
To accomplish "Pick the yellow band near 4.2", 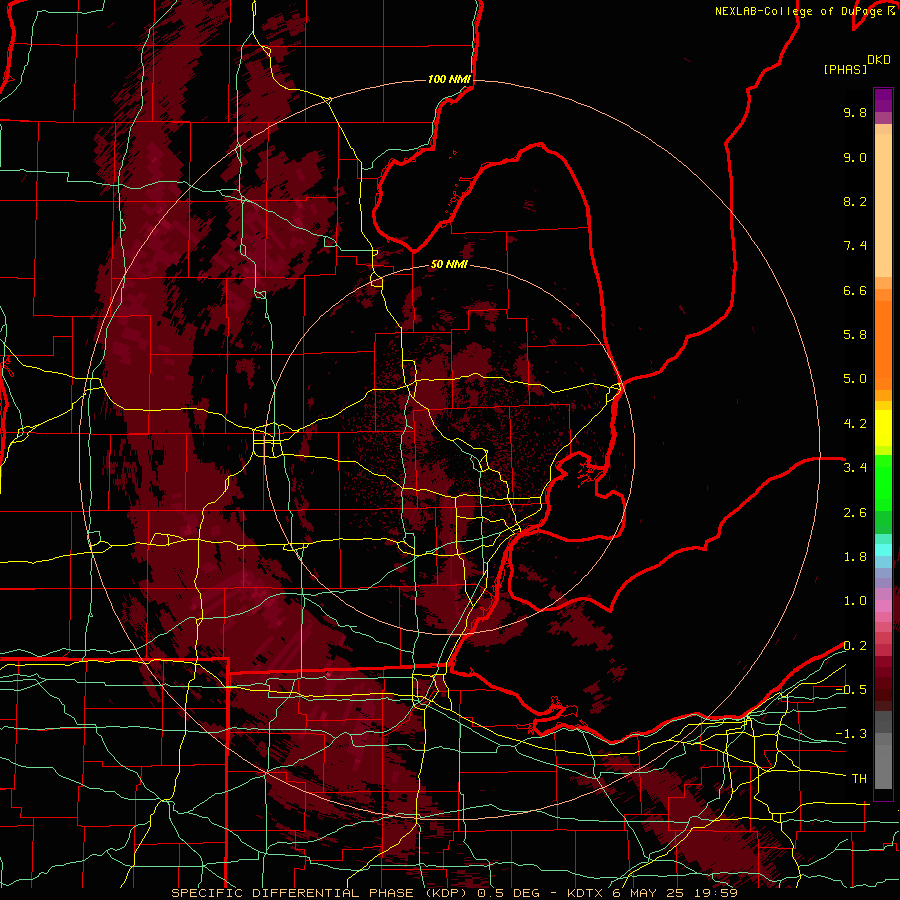I will 883,428.
